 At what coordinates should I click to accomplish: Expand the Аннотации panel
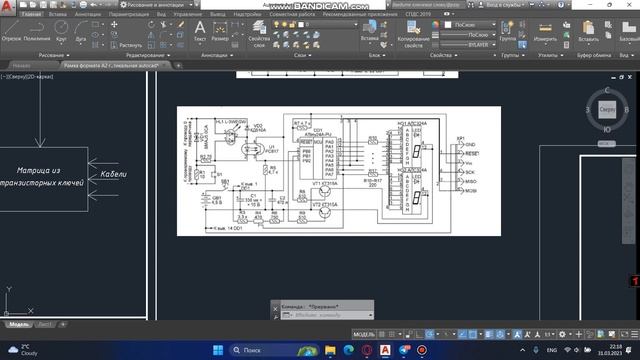pyautogui.click(x=217, y=55)
